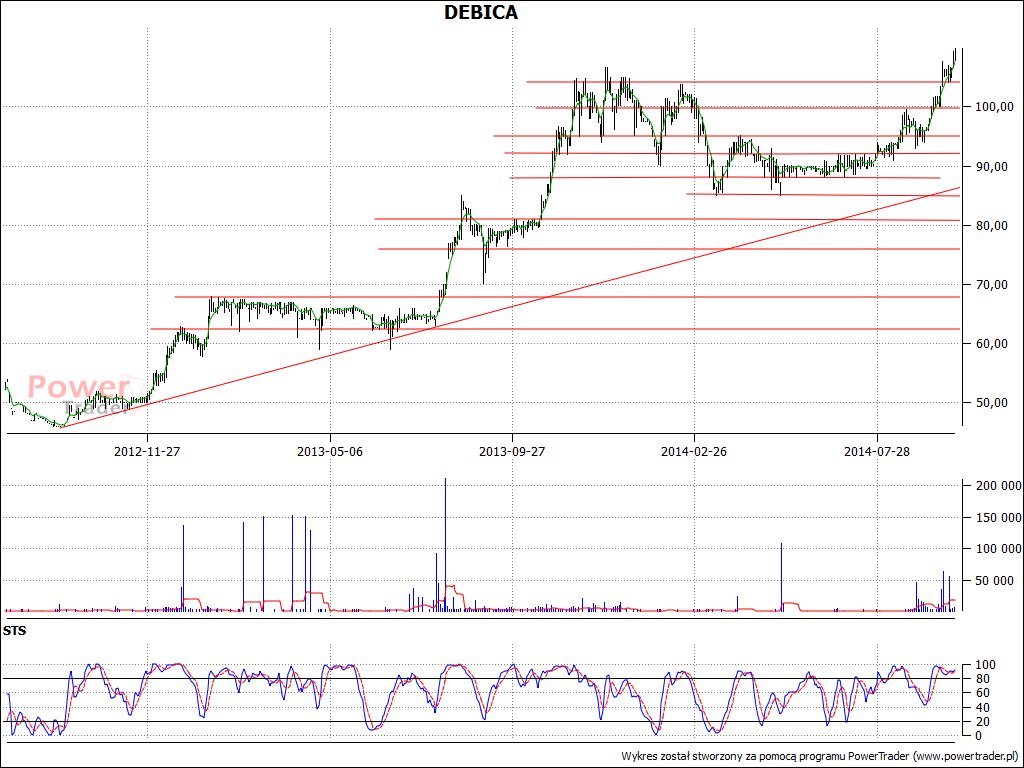Select the 2014-07-28 date label
The height and width of the screenshot is (768, 1024).
pos(877,451)
